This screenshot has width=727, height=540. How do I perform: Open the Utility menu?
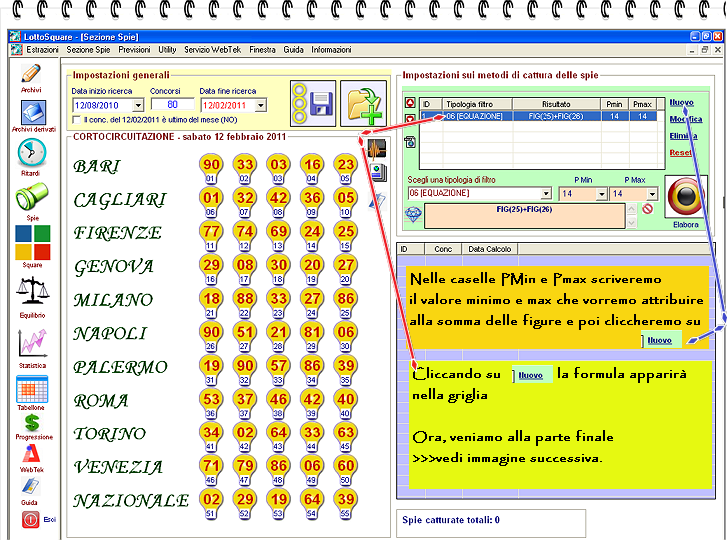coord(167,50)
